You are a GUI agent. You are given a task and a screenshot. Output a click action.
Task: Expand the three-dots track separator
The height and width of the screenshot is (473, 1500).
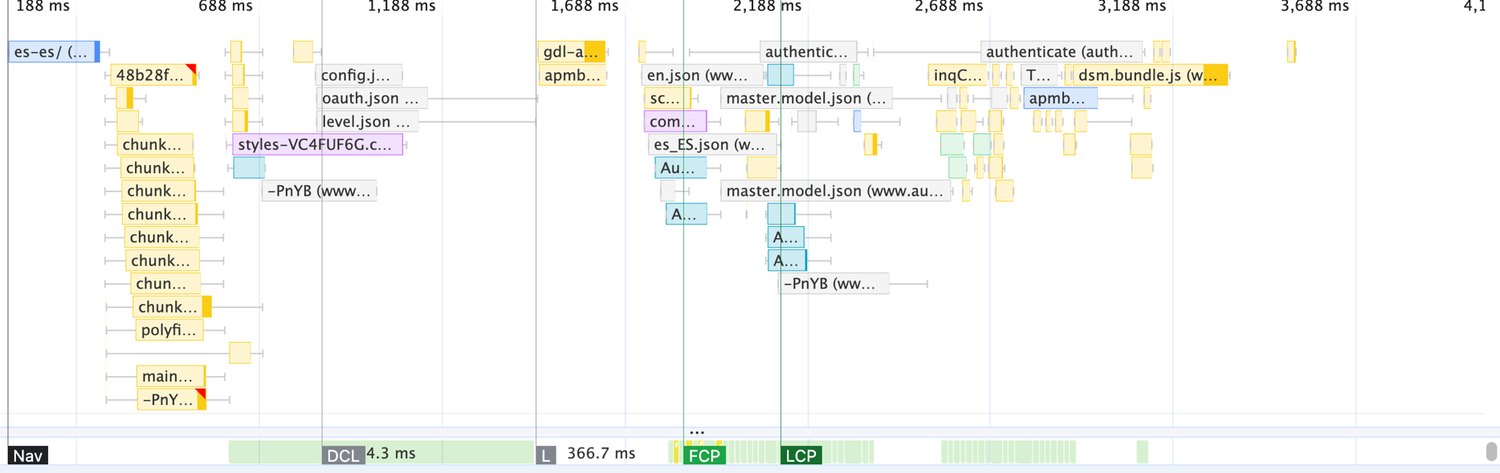[x=697, y=431]
